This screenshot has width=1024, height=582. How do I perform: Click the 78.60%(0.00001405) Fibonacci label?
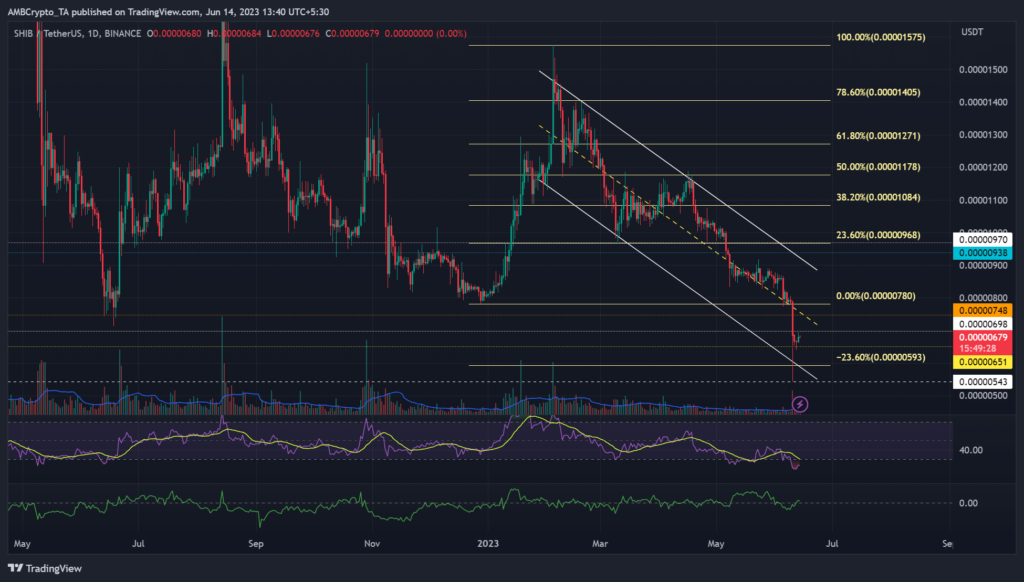(x=877, y=92)
